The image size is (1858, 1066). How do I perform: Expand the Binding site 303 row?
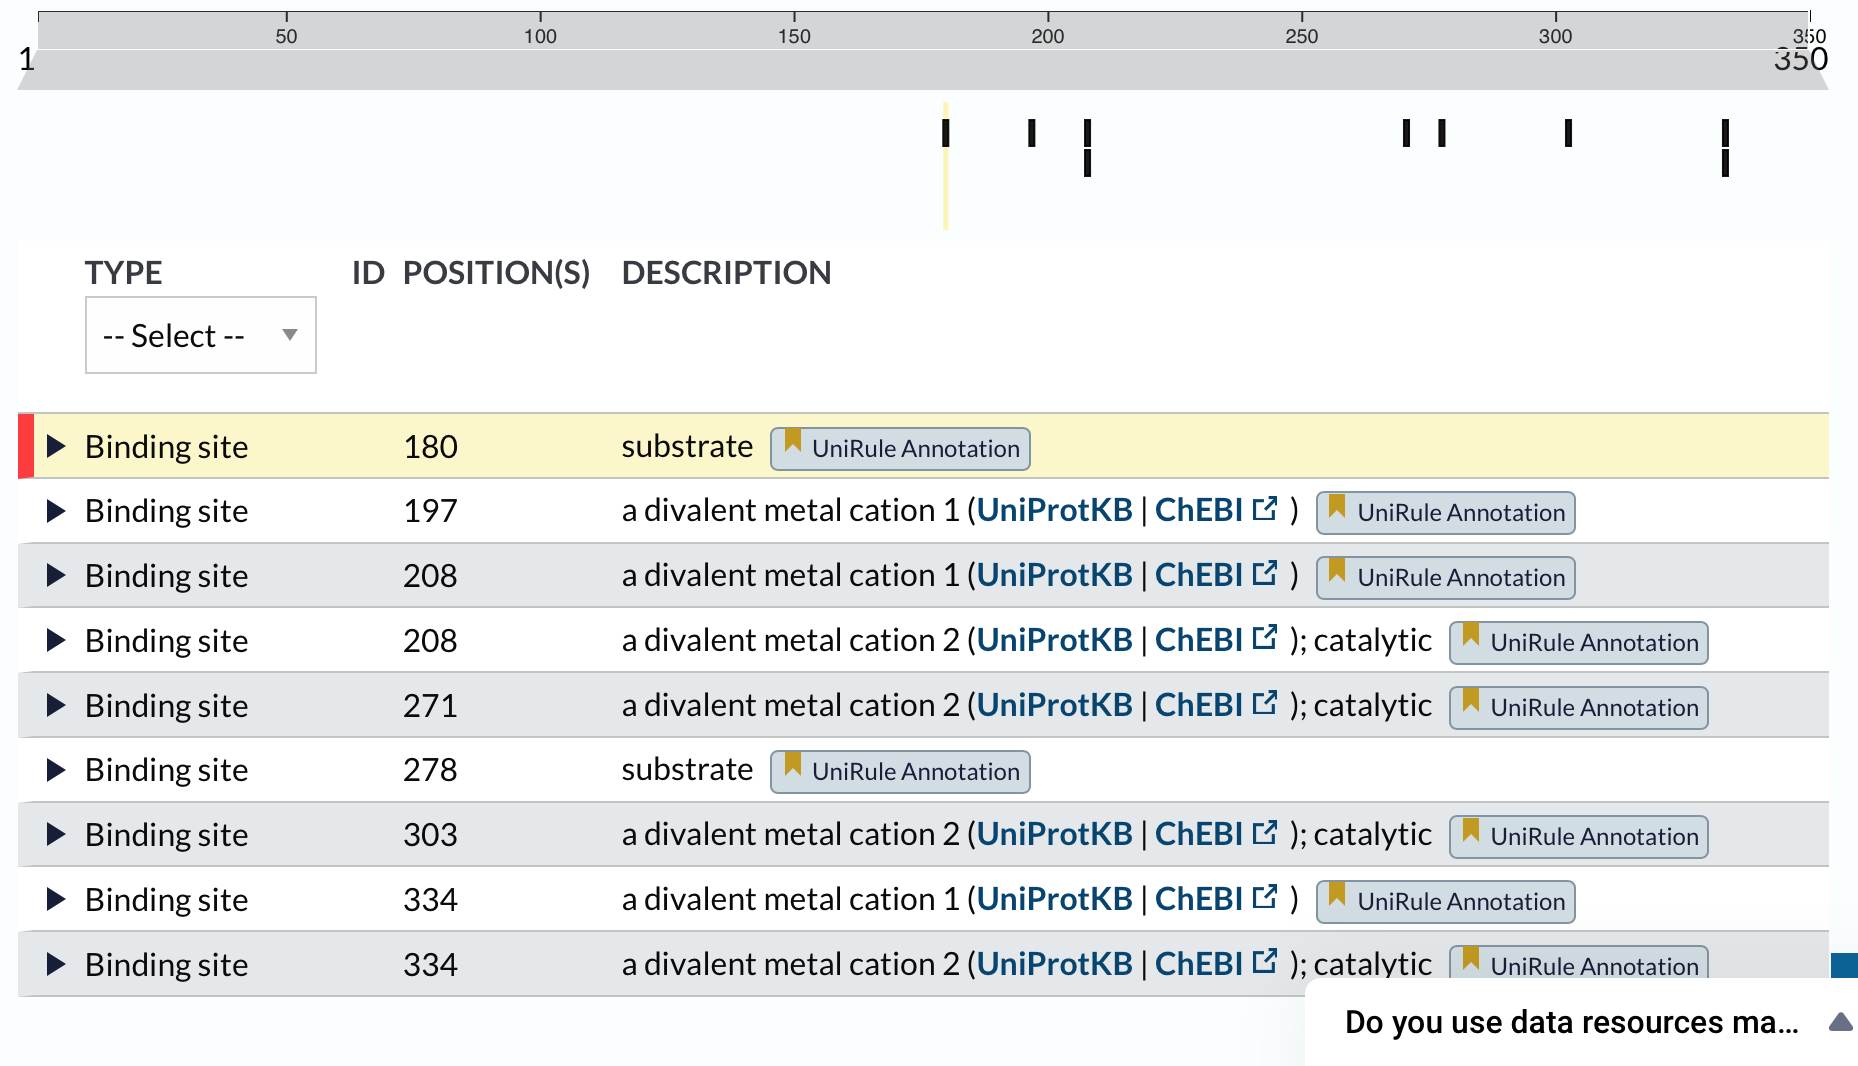click(56, 834)
